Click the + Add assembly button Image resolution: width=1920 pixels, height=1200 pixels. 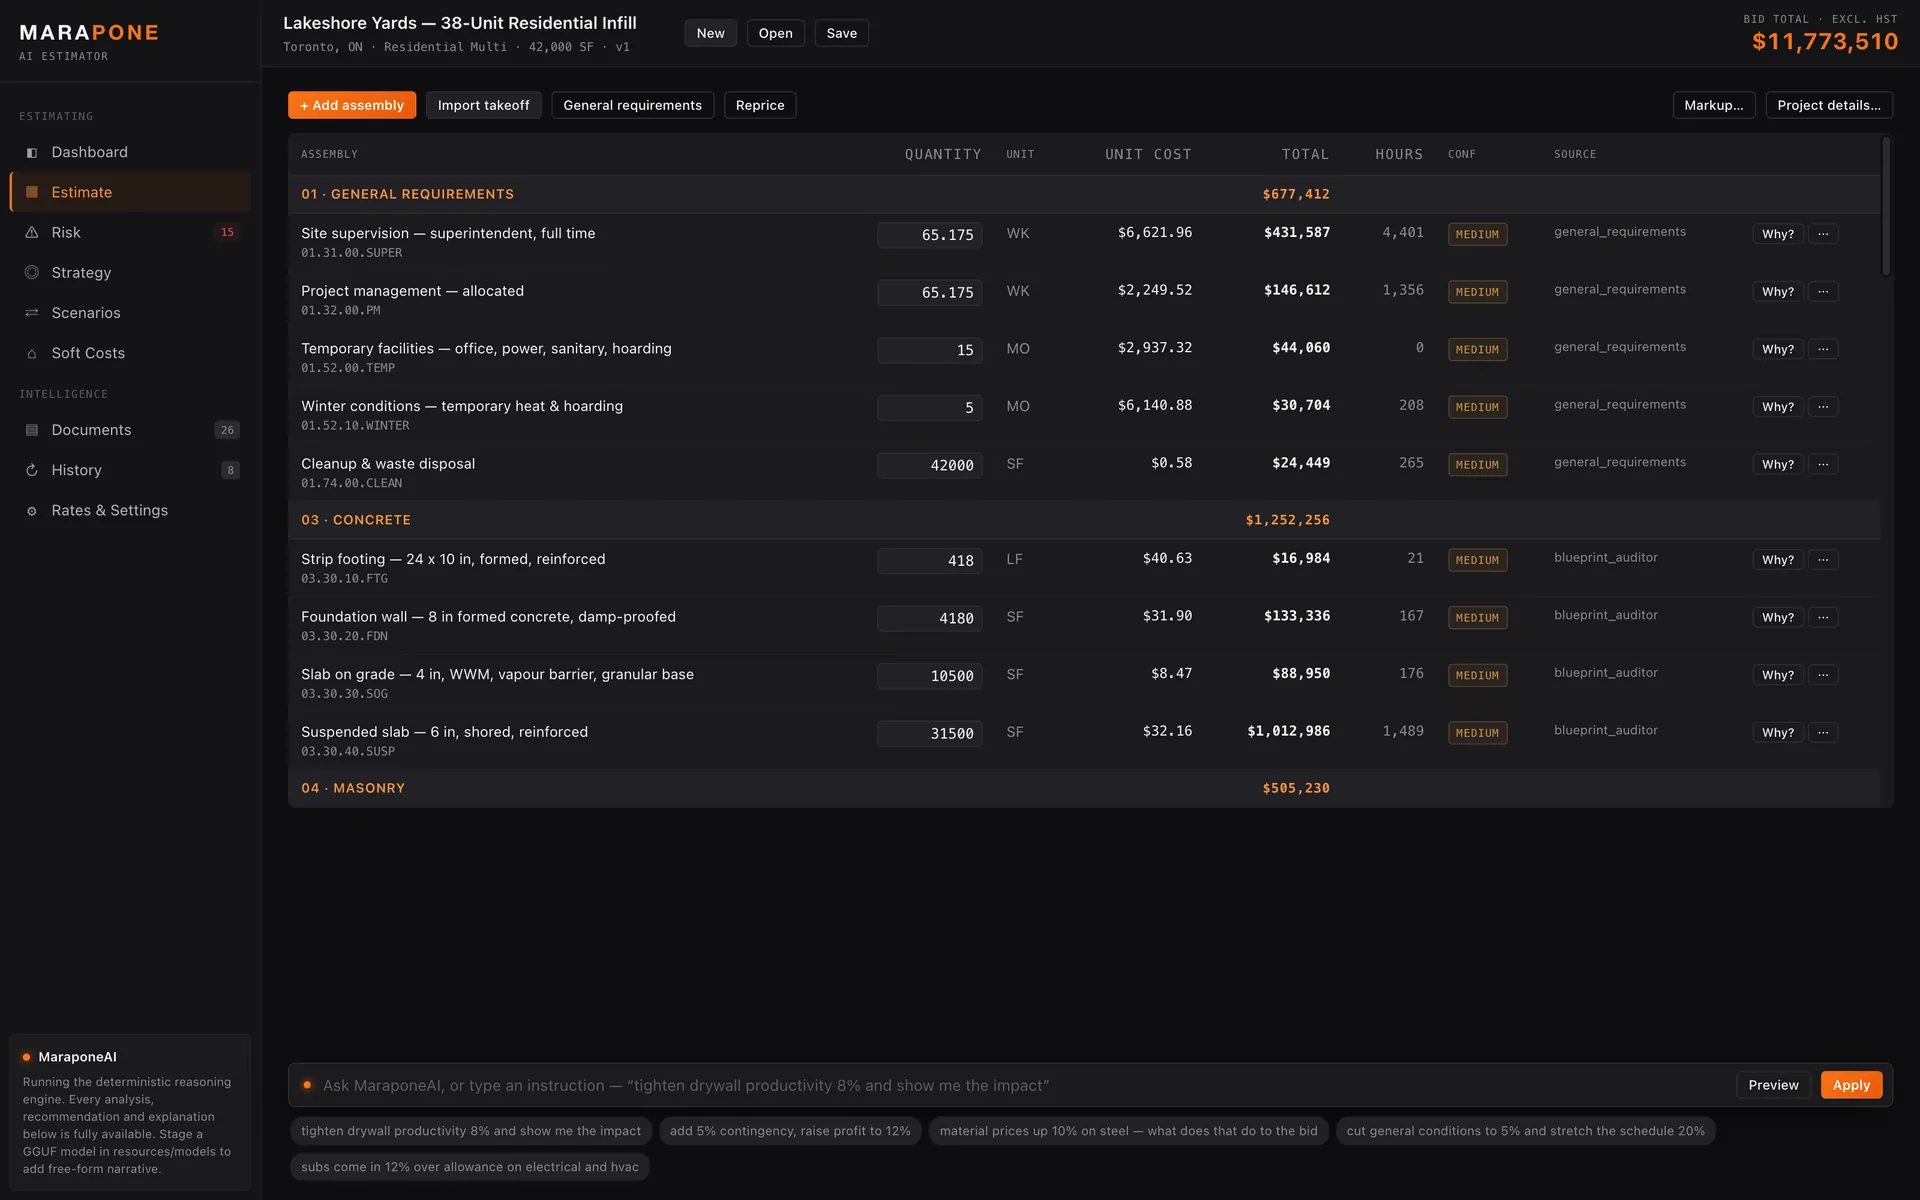click(x=352, y=105)
